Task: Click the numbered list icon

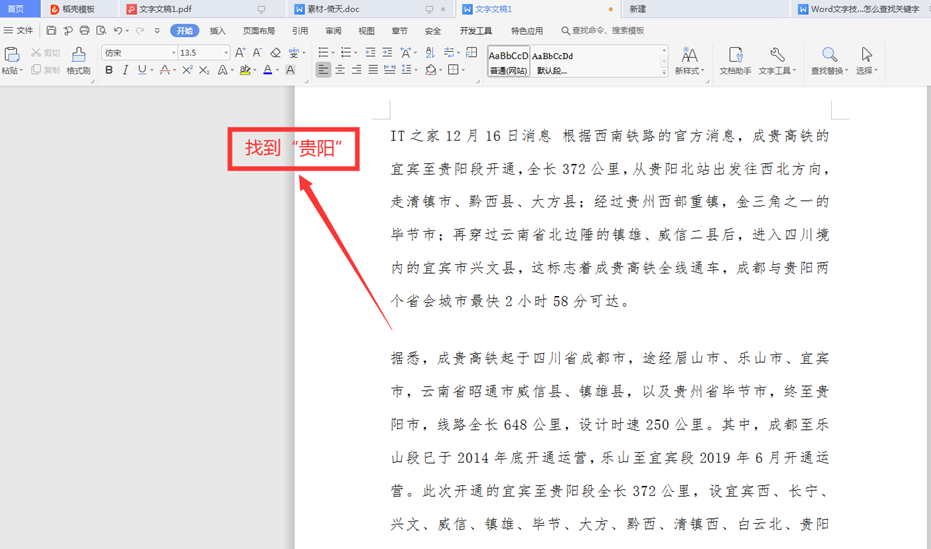Action: tap(346, 53)
